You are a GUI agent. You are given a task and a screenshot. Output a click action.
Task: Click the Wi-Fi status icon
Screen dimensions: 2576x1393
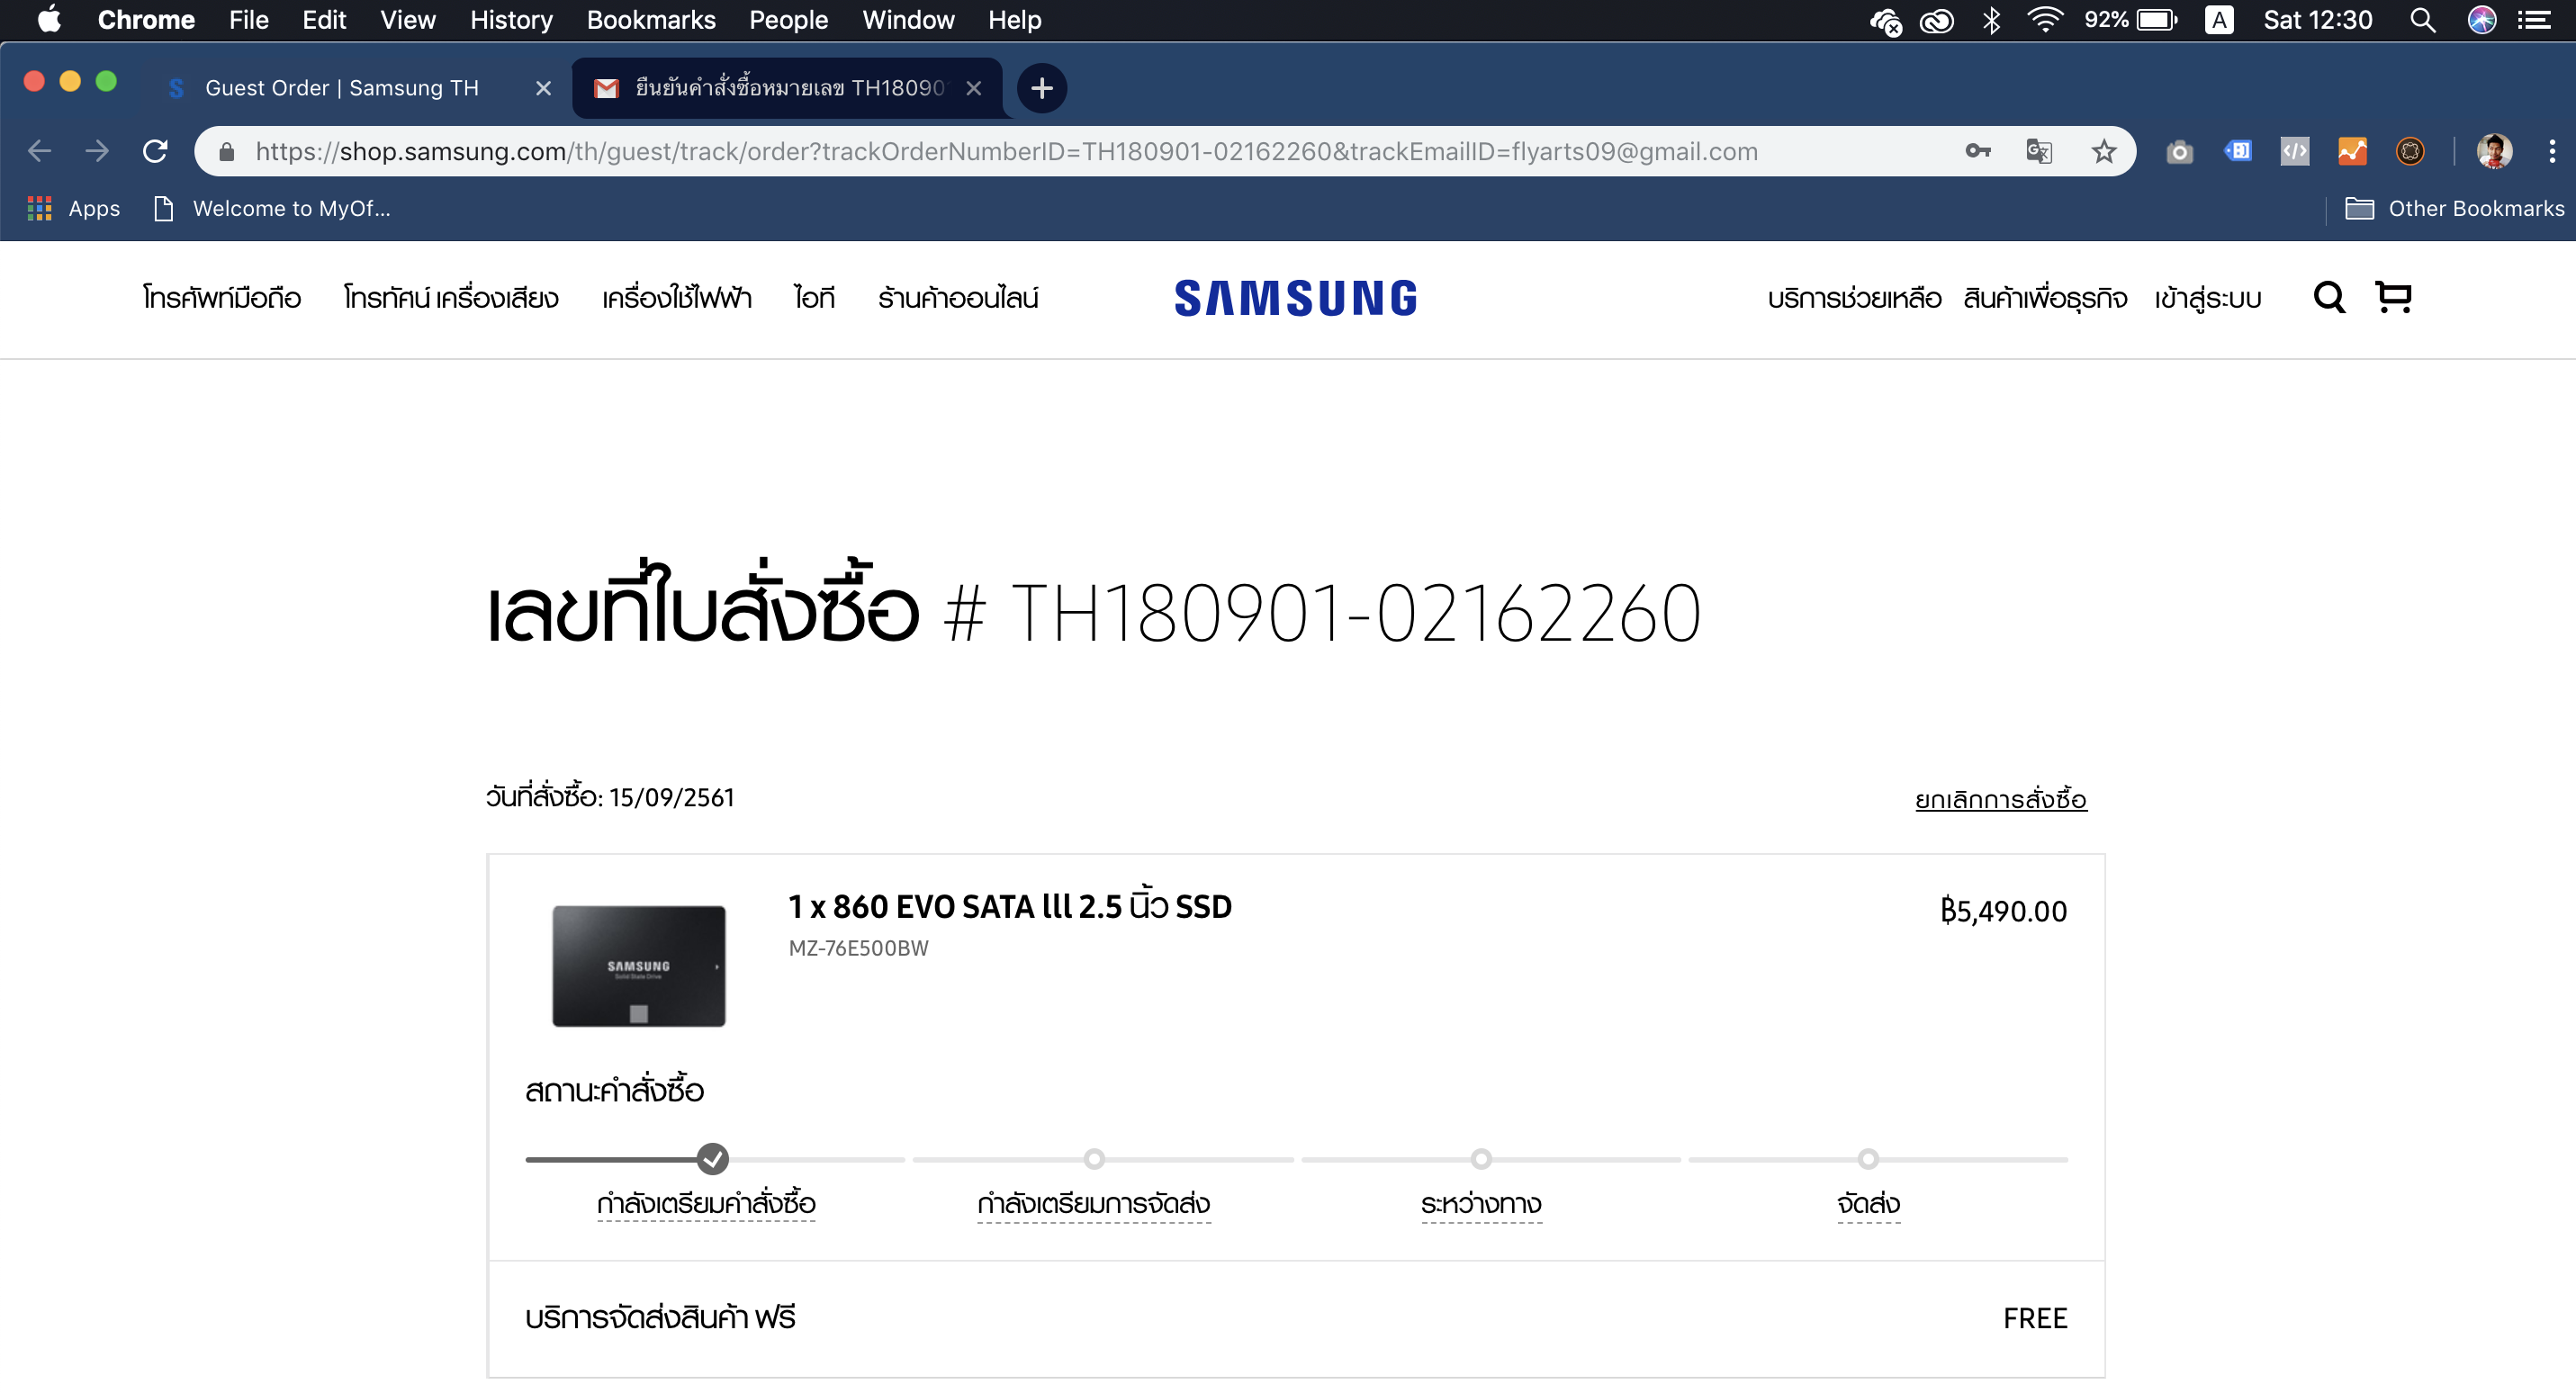click(x=2045, y=20)
